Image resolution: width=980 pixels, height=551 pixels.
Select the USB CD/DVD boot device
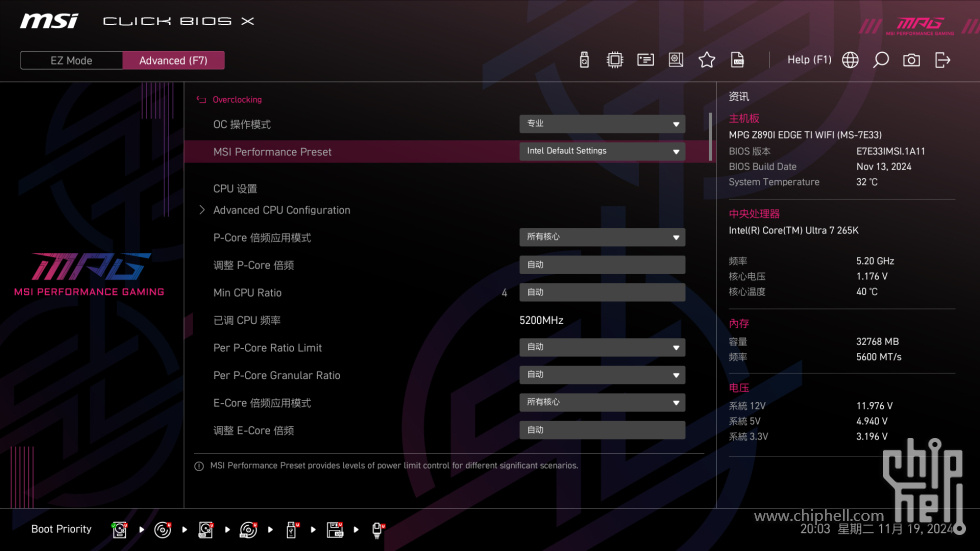(x=248, y=530)
